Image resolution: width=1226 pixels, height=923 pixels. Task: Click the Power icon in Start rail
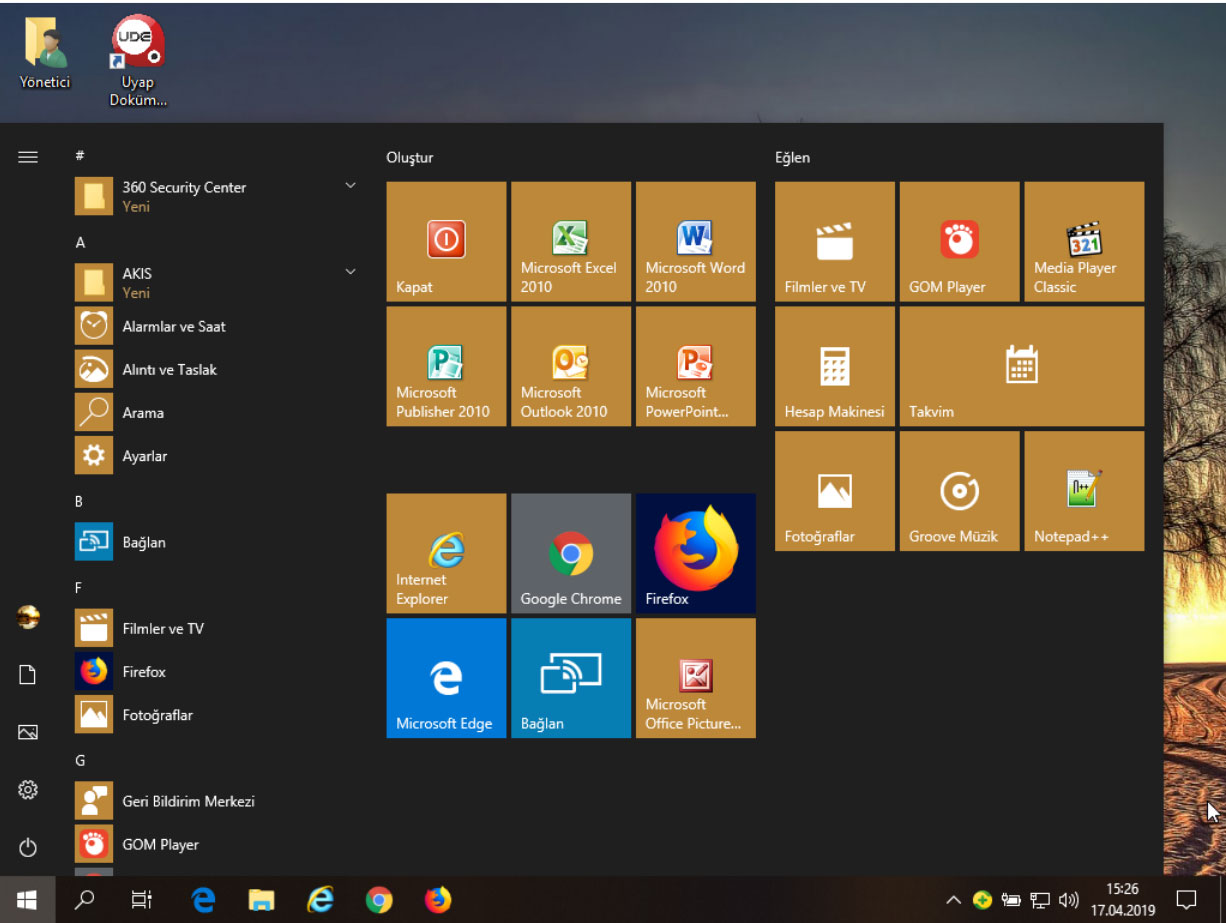(28, 848)
